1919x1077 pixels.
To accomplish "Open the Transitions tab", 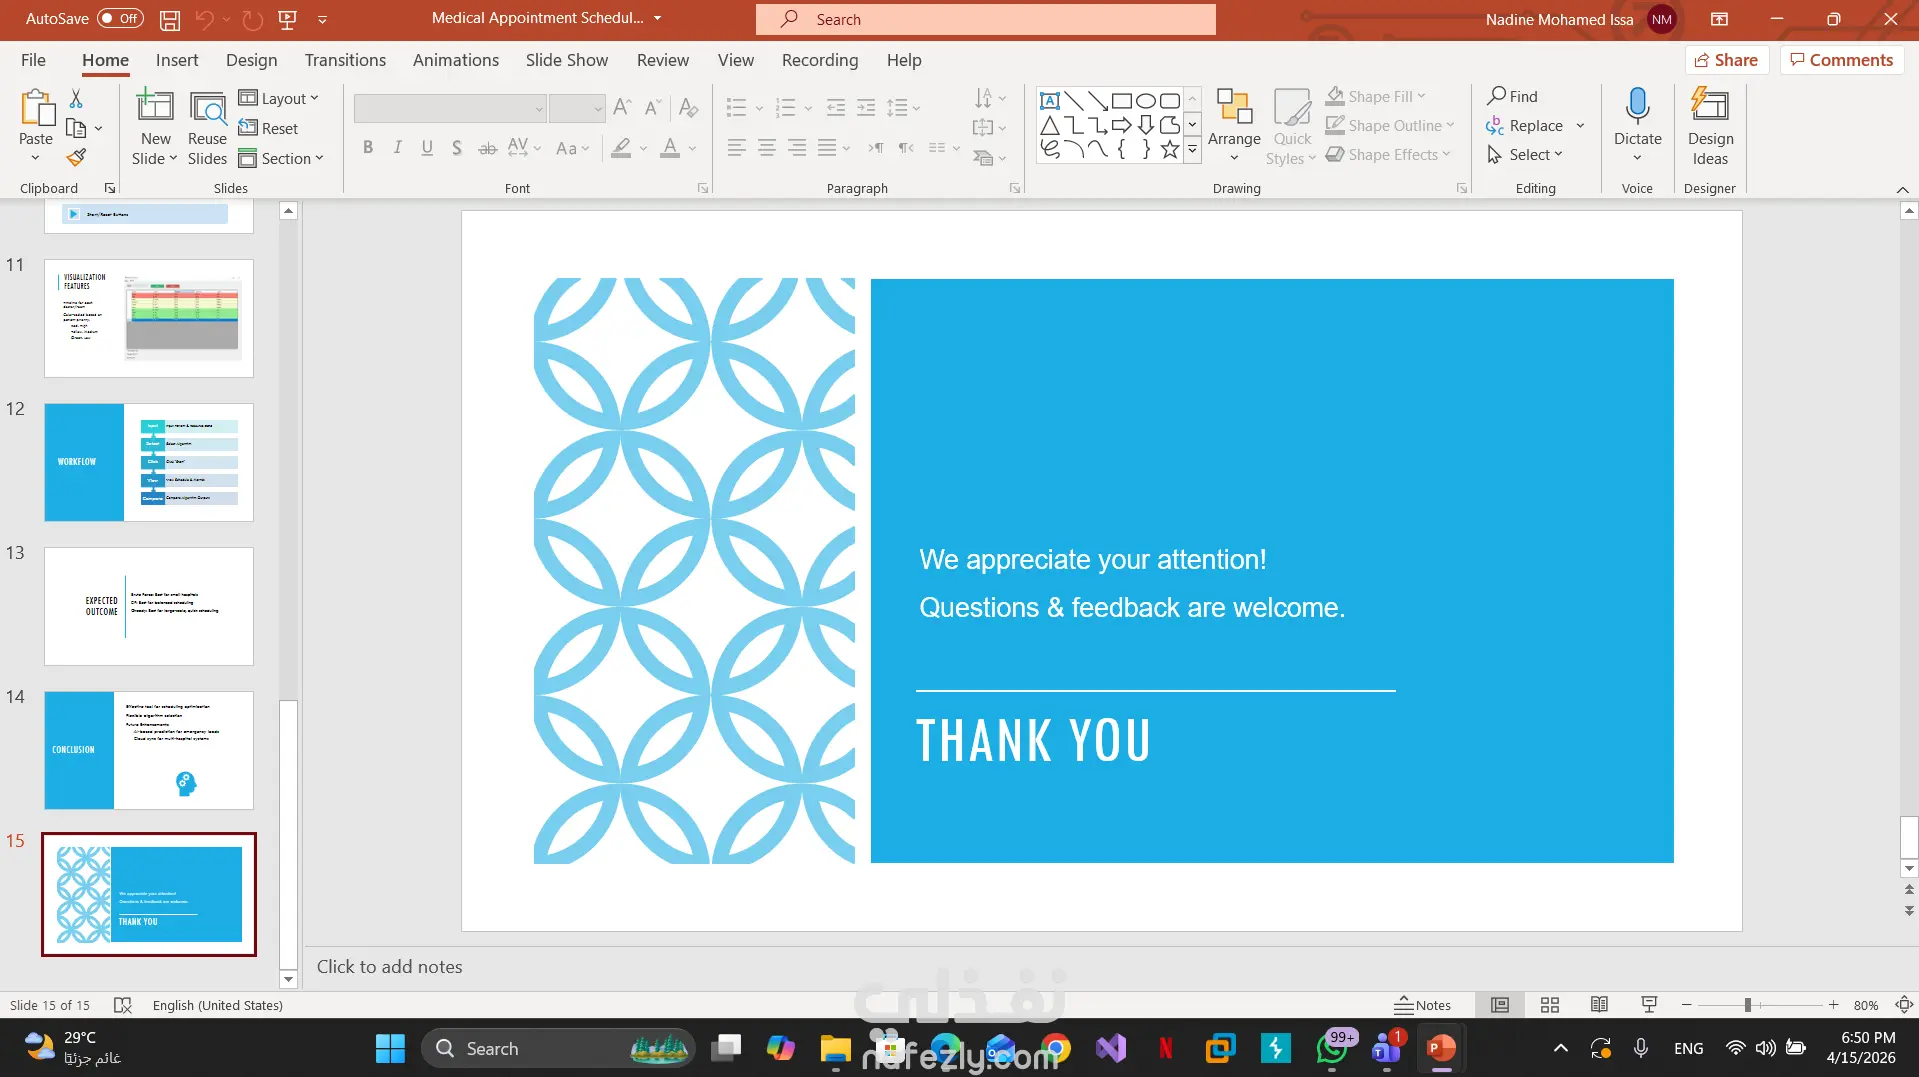I will tap(345, 60).
